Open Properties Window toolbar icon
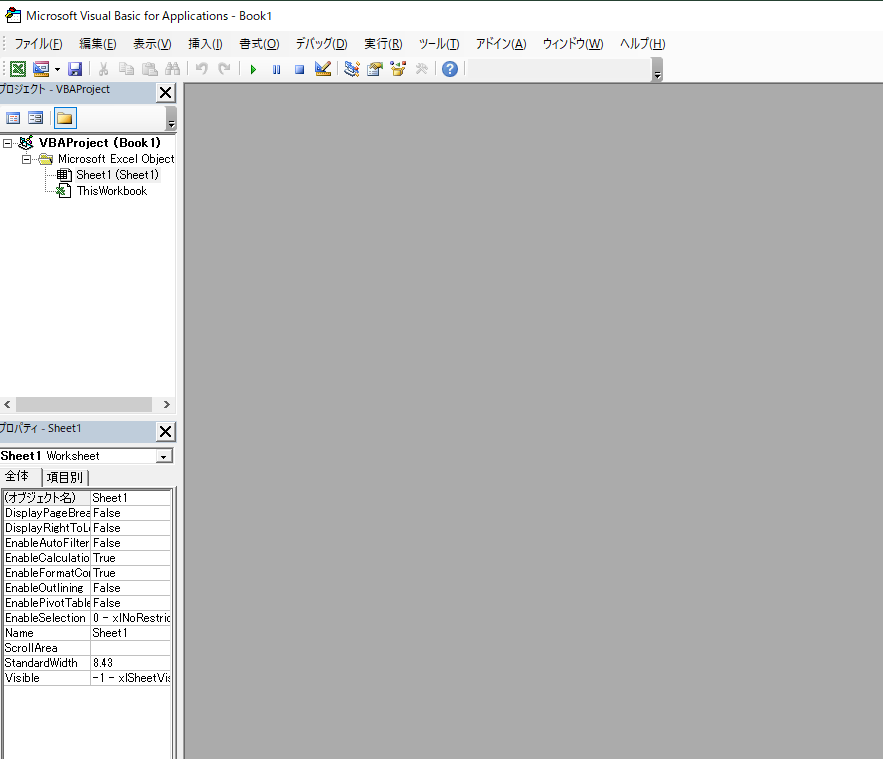 point(375,69)
